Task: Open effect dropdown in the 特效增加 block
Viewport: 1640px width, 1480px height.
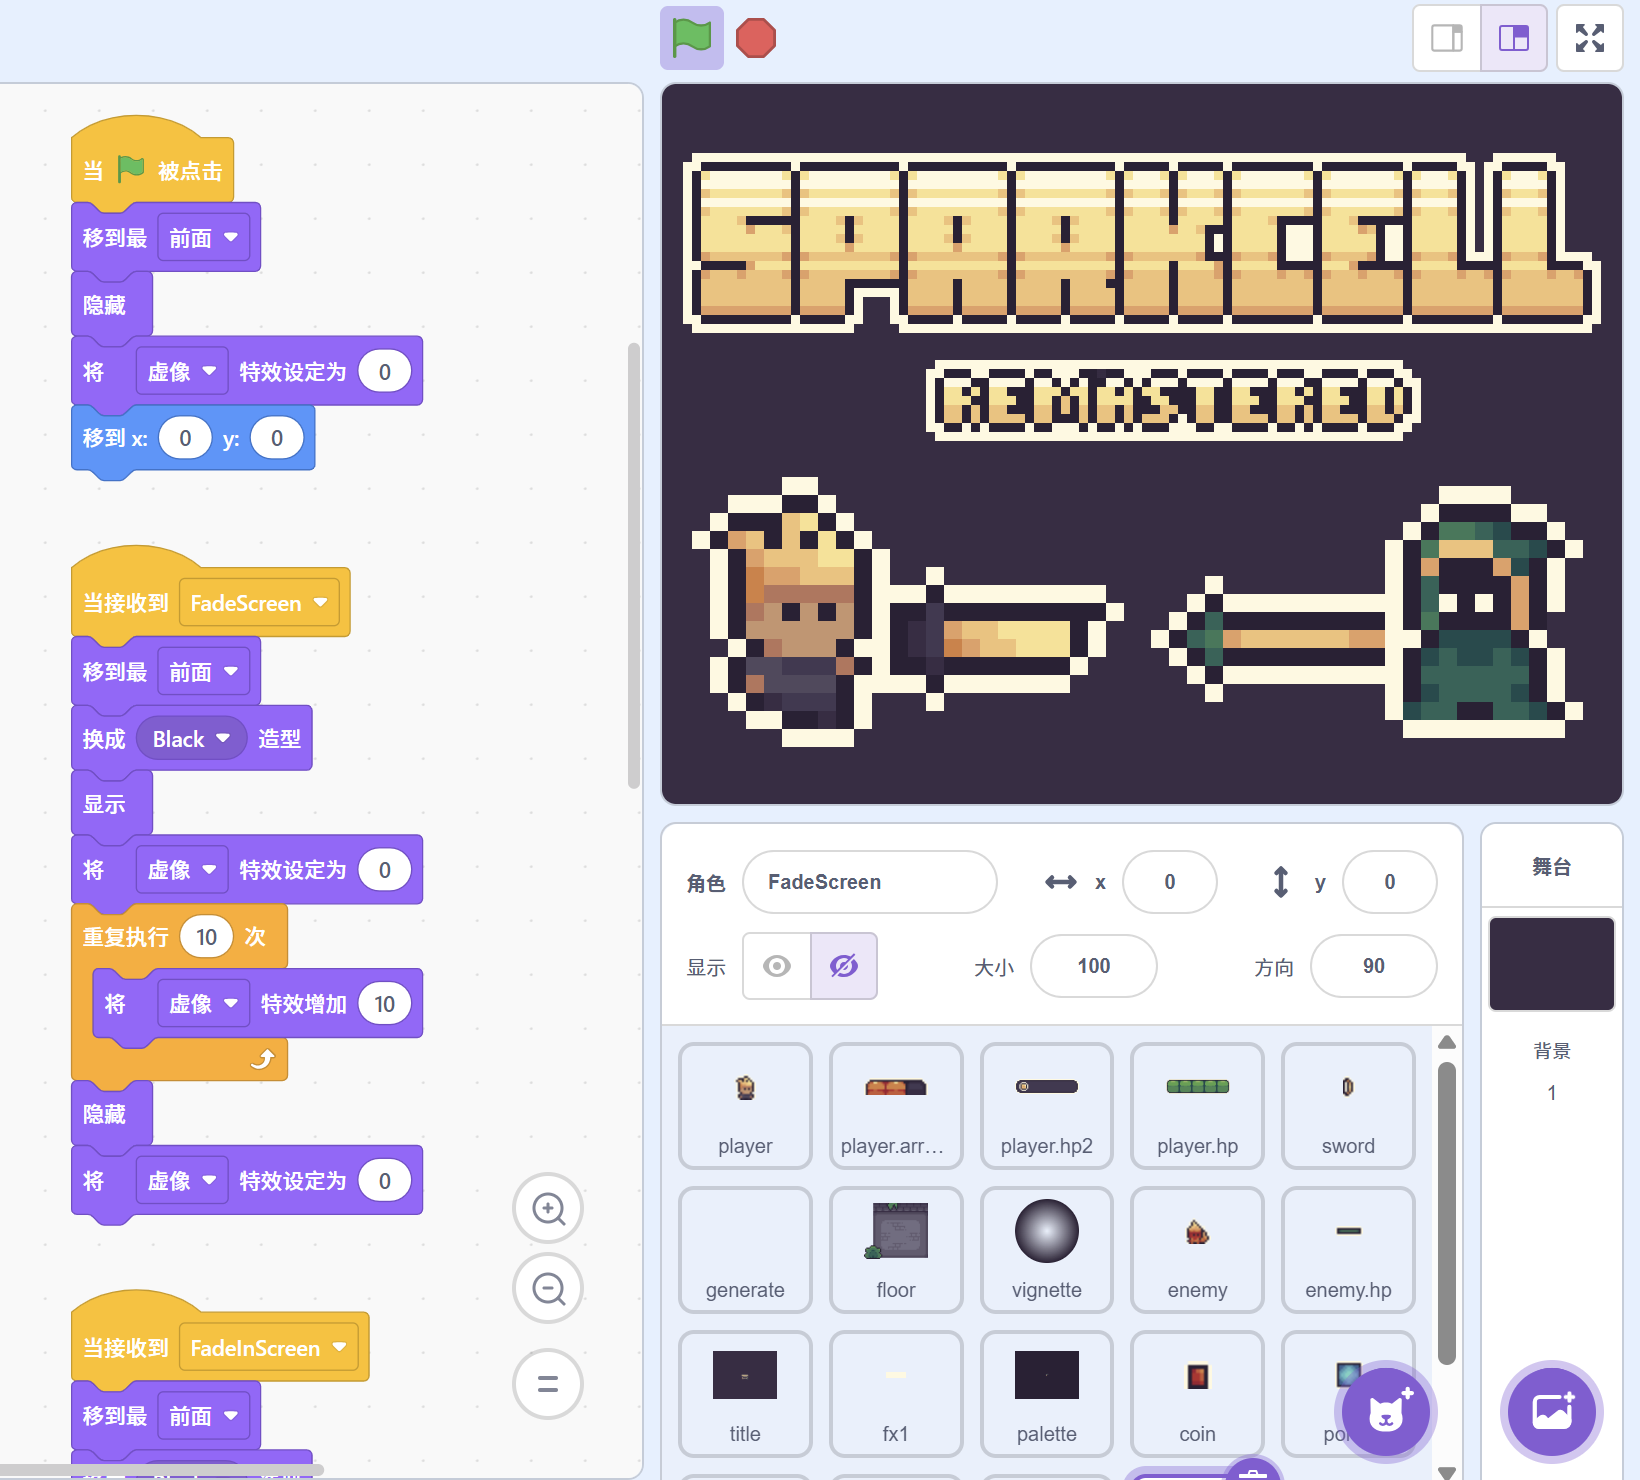Action: click(x=203, y=1004)
